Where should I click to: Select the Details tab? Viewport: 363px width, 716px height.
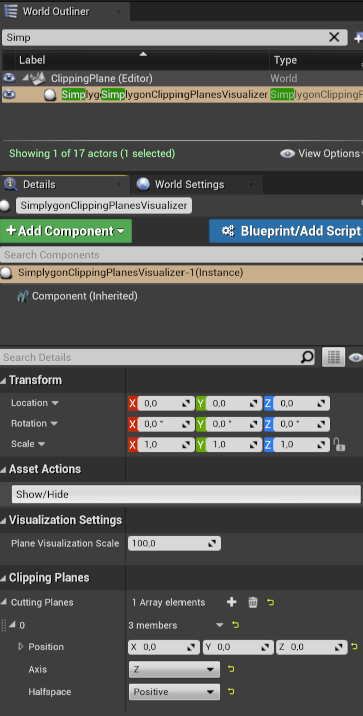coord(39,184)
